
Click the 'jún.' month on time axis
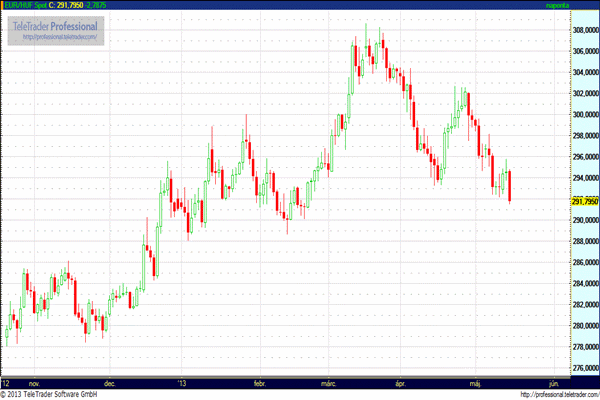[x=553, y=383]
